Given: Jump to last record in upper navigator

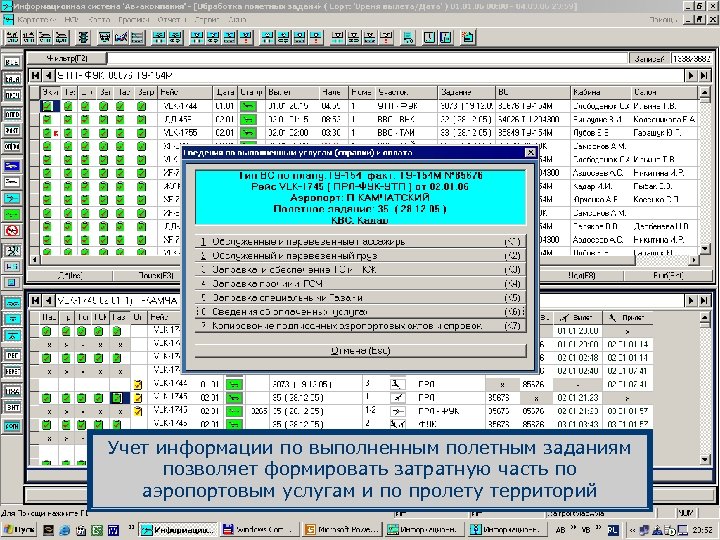Looking at the screenshot, I should [704, 75].
